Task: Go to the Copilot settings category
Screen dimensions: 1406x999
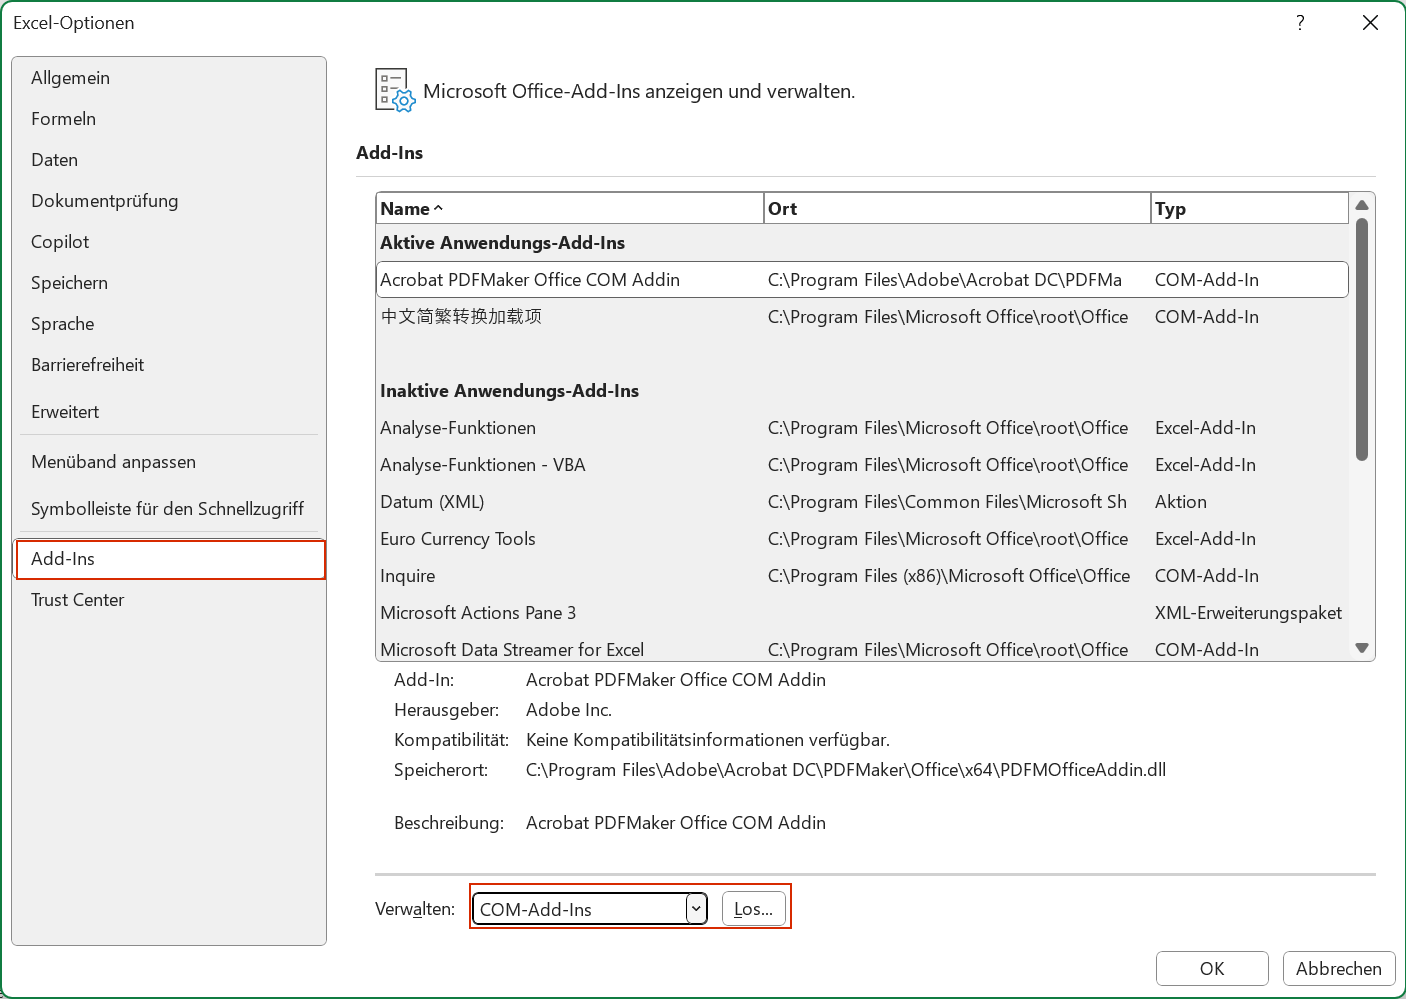Action: tap(60, 242)
